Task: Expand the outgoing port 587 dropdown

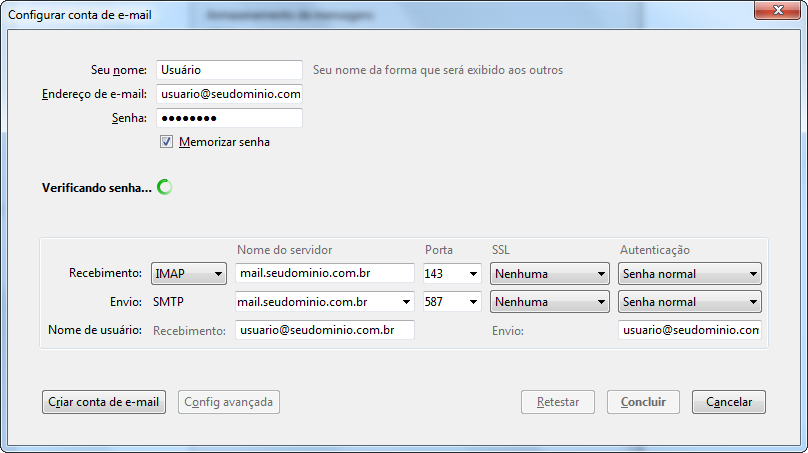Action: [472, 302]
